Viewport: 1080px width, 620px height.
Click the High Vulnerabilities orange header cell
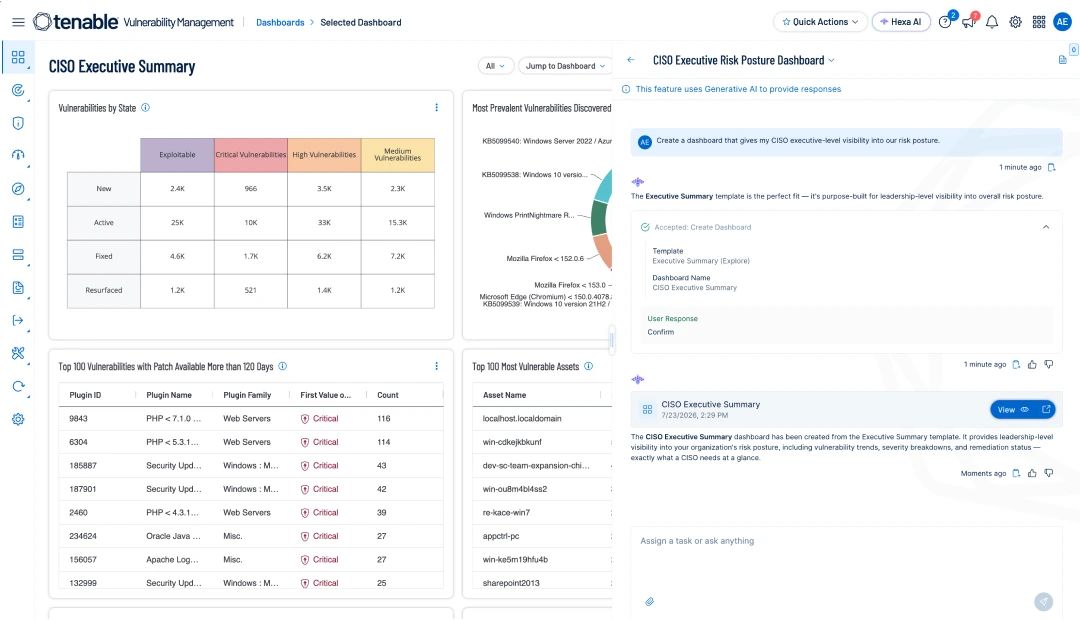point(324,155)
